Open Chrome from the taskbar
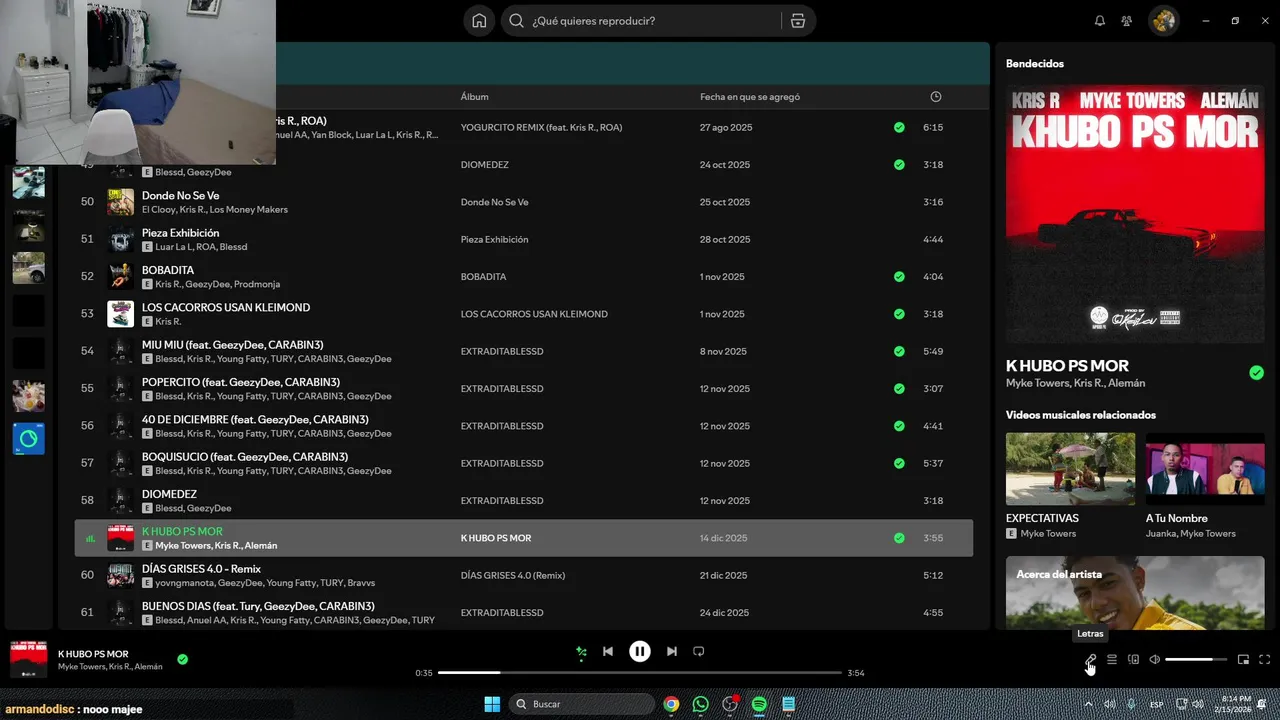This screenshot has height=720, width=1280. coord(671,704)
